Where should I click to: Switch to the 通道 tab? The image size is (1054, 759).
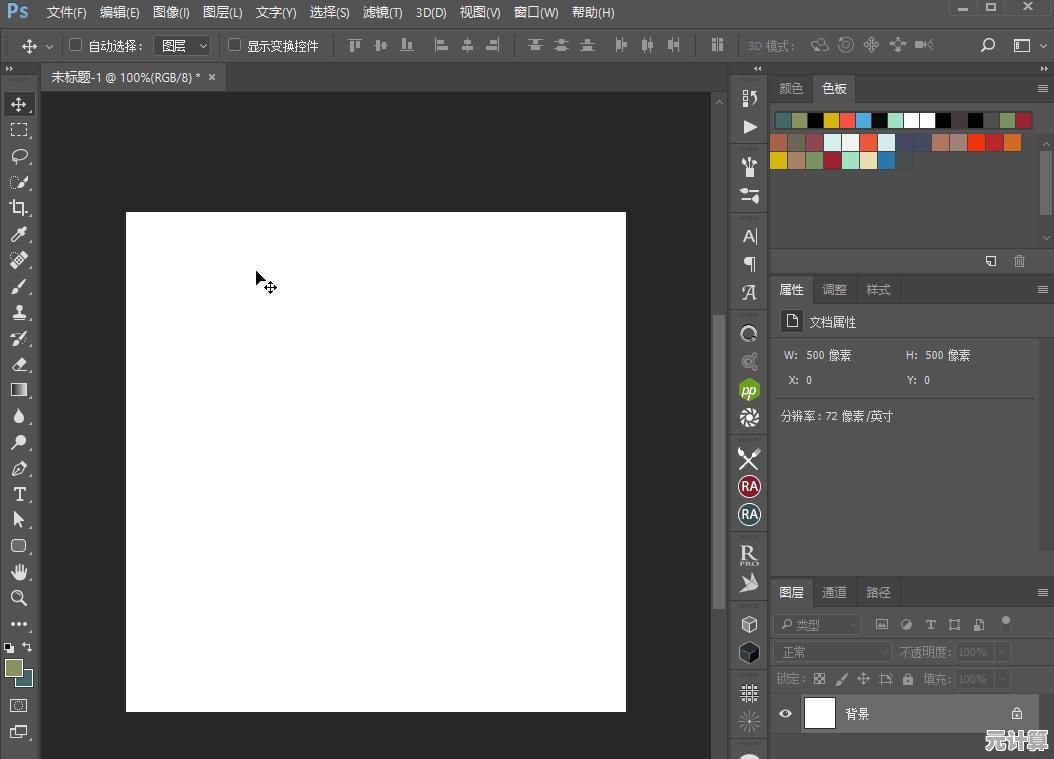[834, 592]
